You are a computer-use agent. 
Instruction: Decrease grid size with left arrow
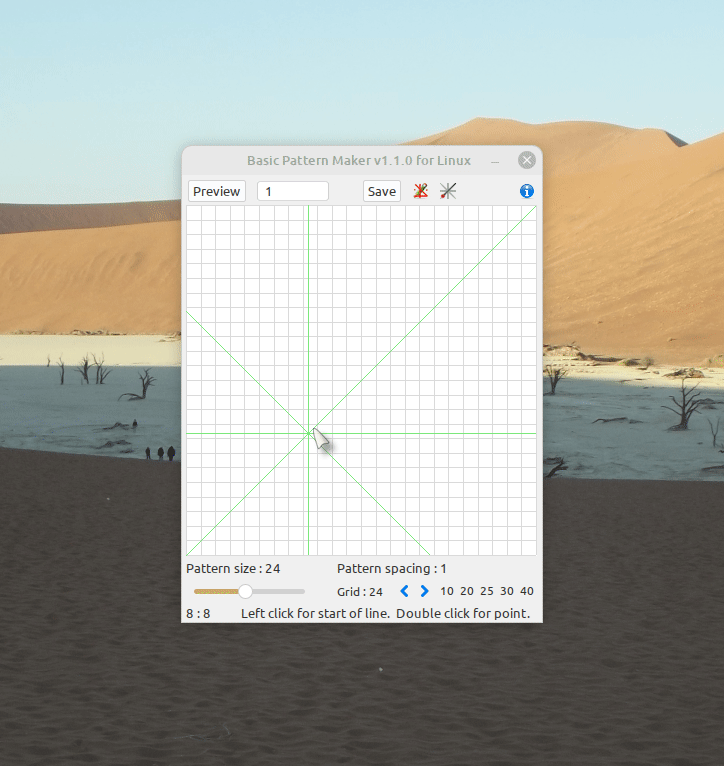coord(404,592)
